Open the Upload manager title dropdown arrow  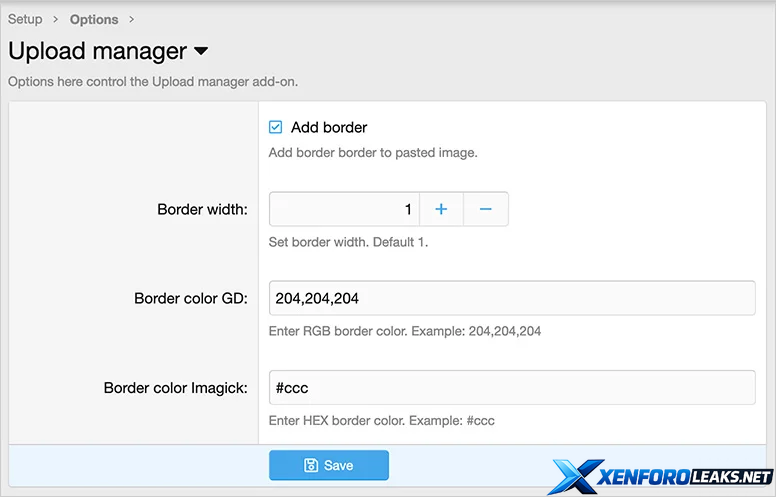pos(201,51)
